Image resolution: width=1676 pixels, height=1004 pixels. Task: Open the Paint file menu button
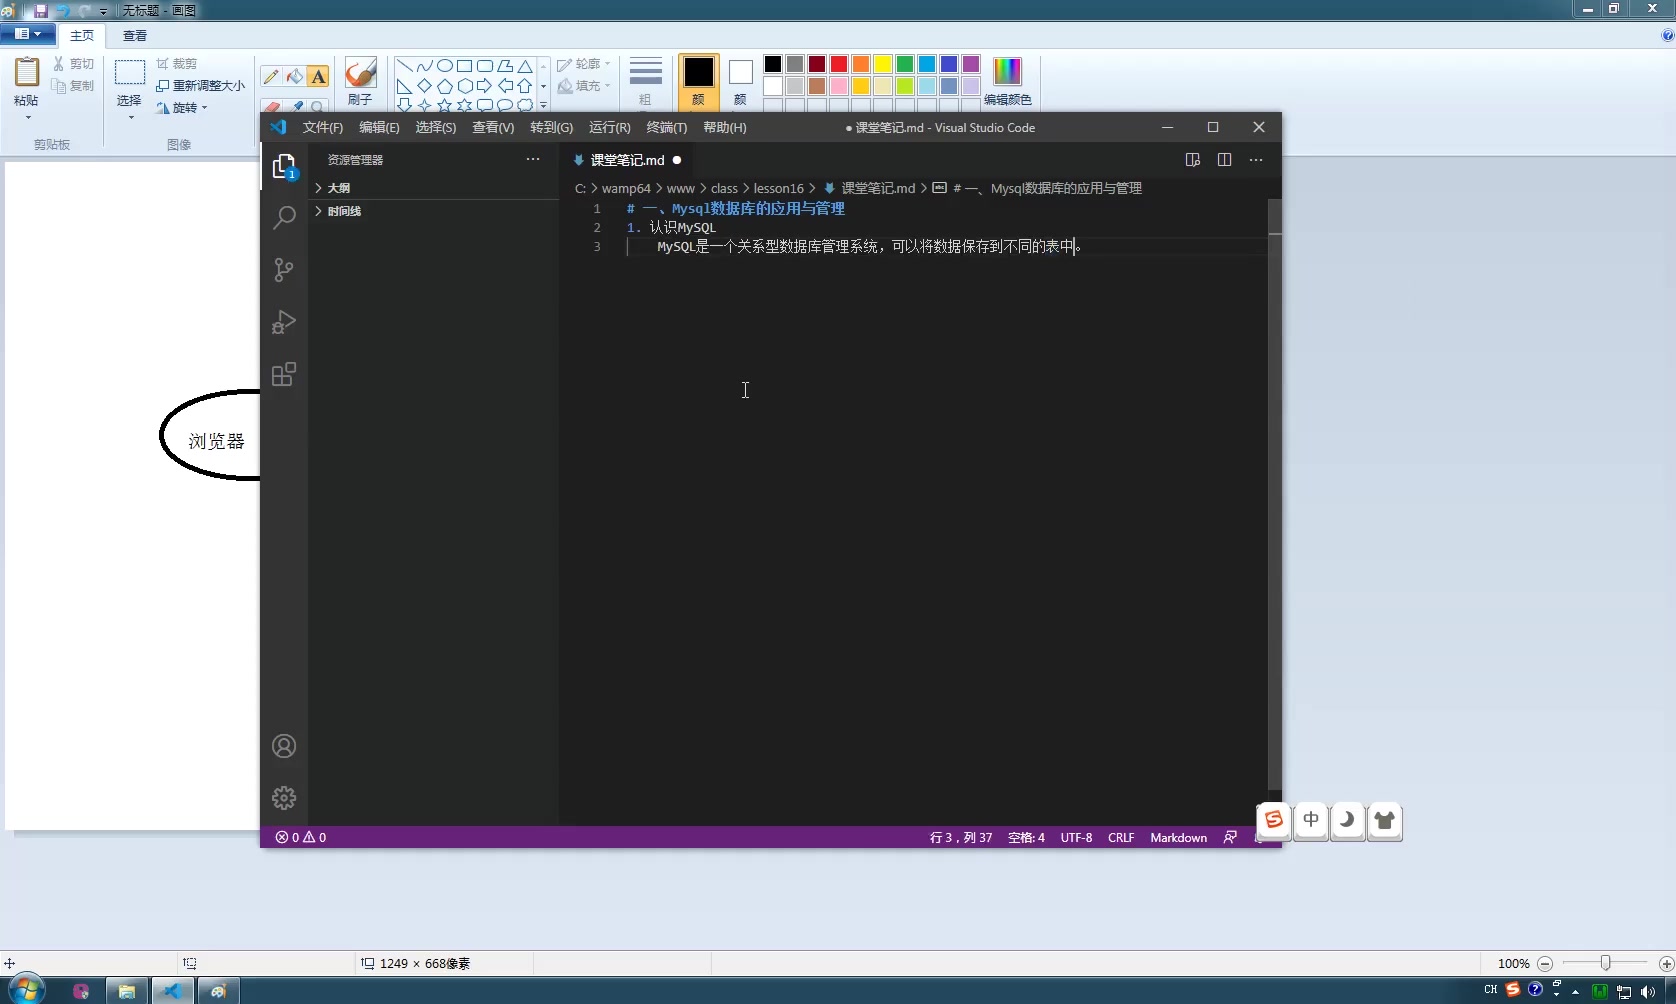pos(27,34)
